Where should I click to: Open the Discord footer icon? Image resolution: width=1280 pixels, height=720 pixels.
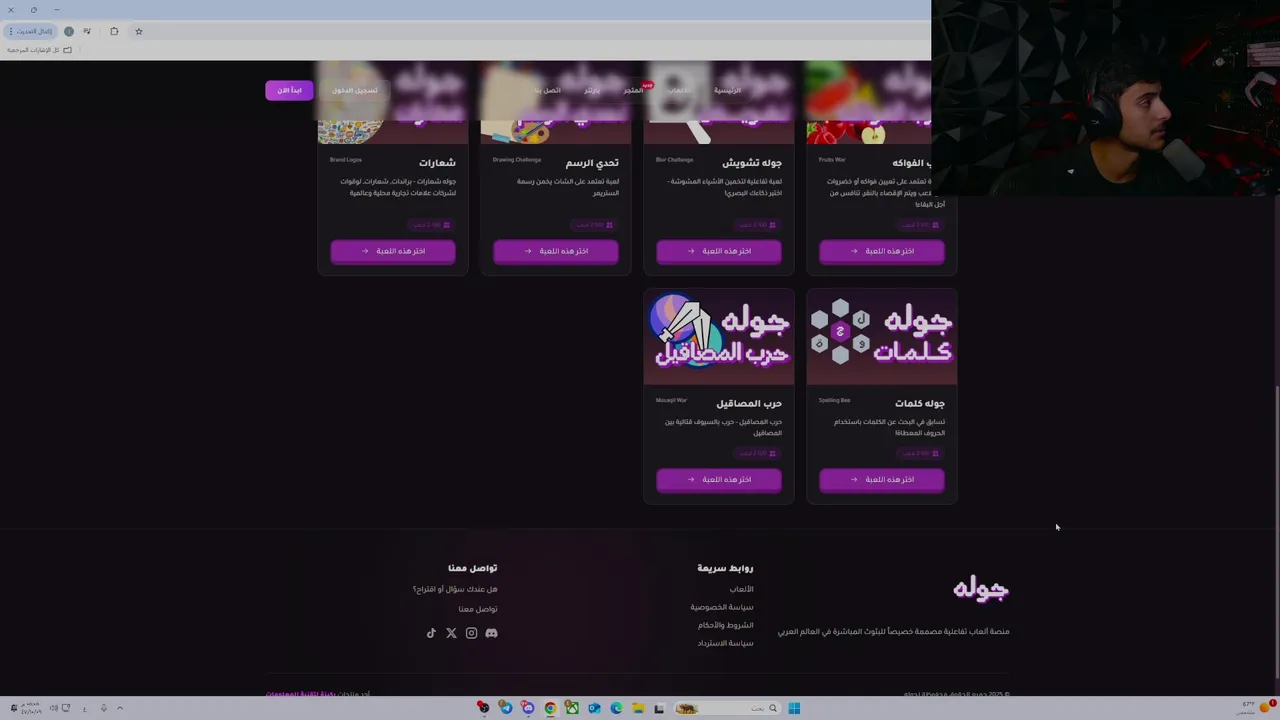coord(491,633)
